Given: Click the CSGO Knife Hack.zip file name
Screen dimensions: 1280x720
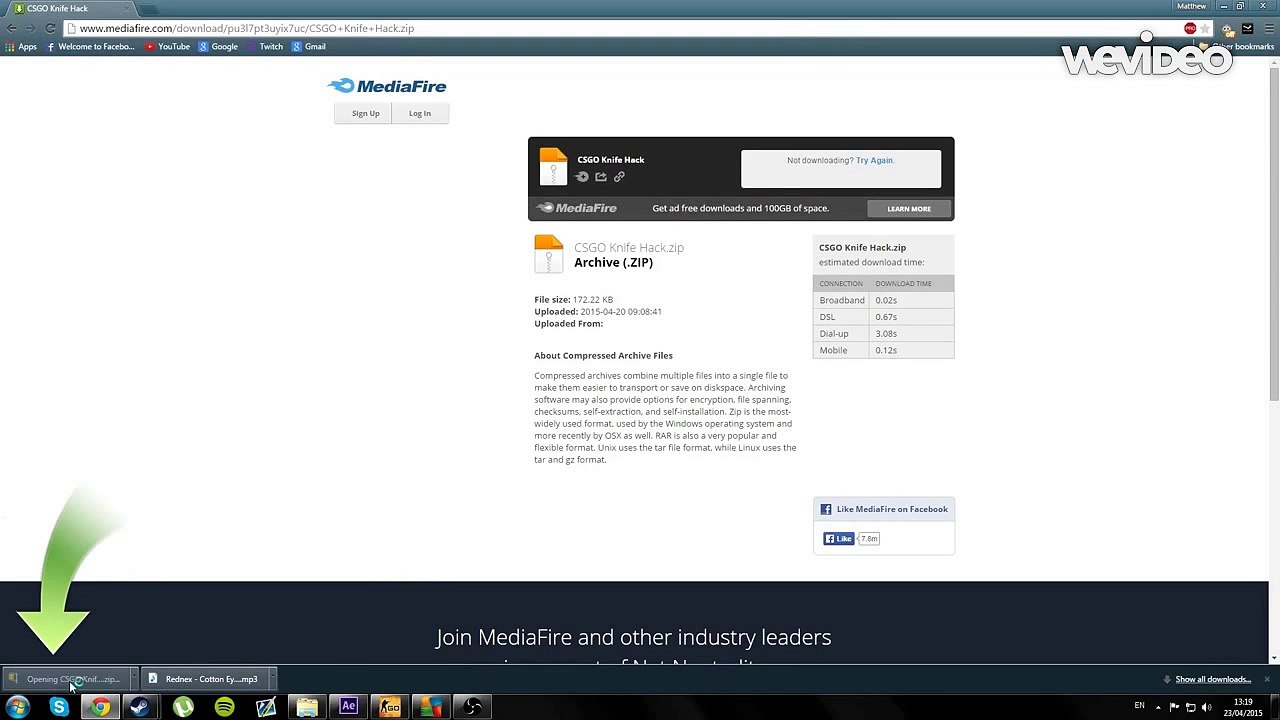Looking at the screenshot, I should pyautogui.click(x=629, y=247).
